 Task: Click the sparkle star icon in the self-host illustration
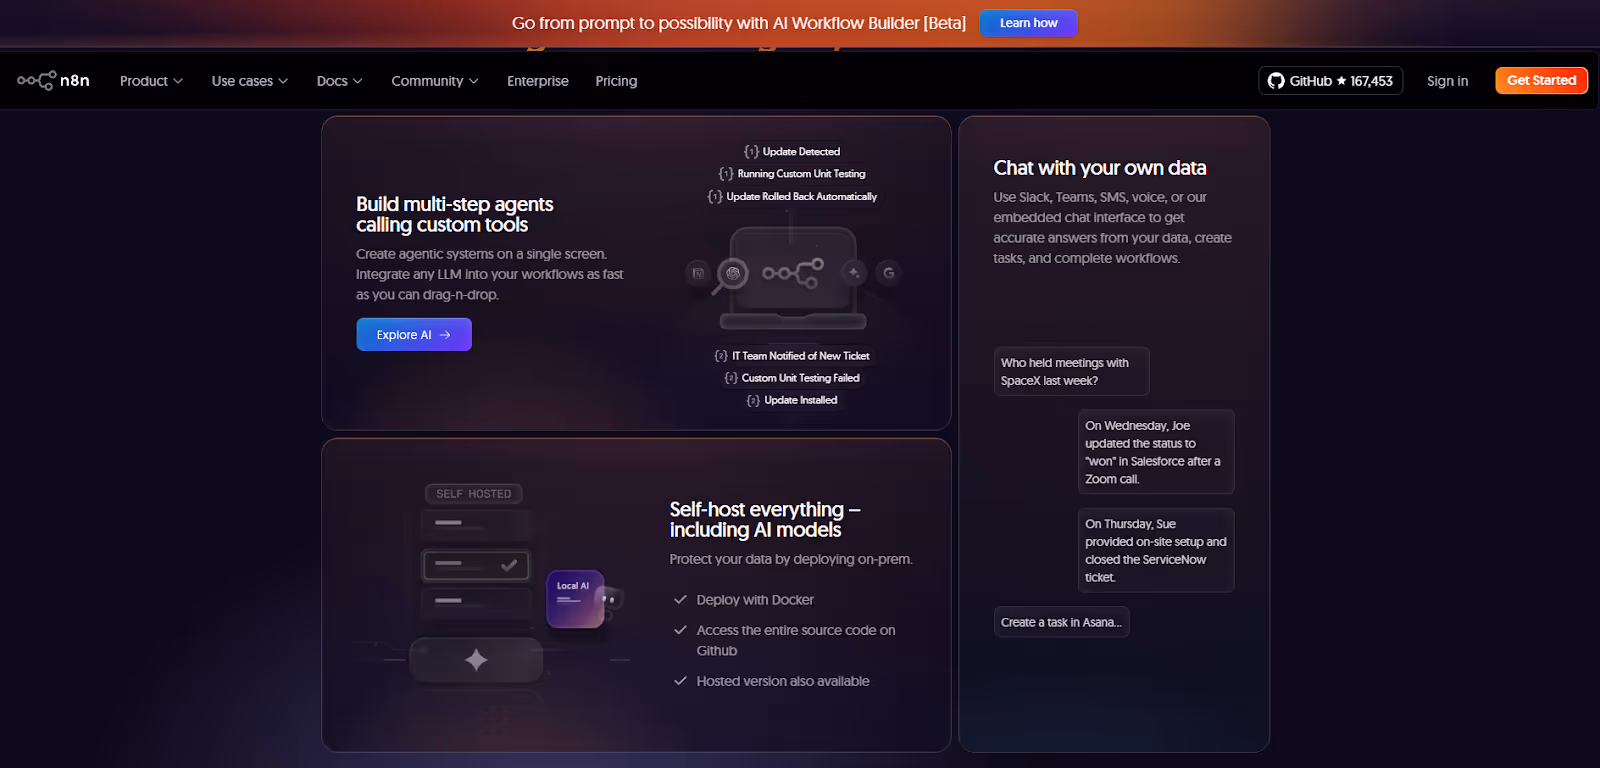coord(476,660)
